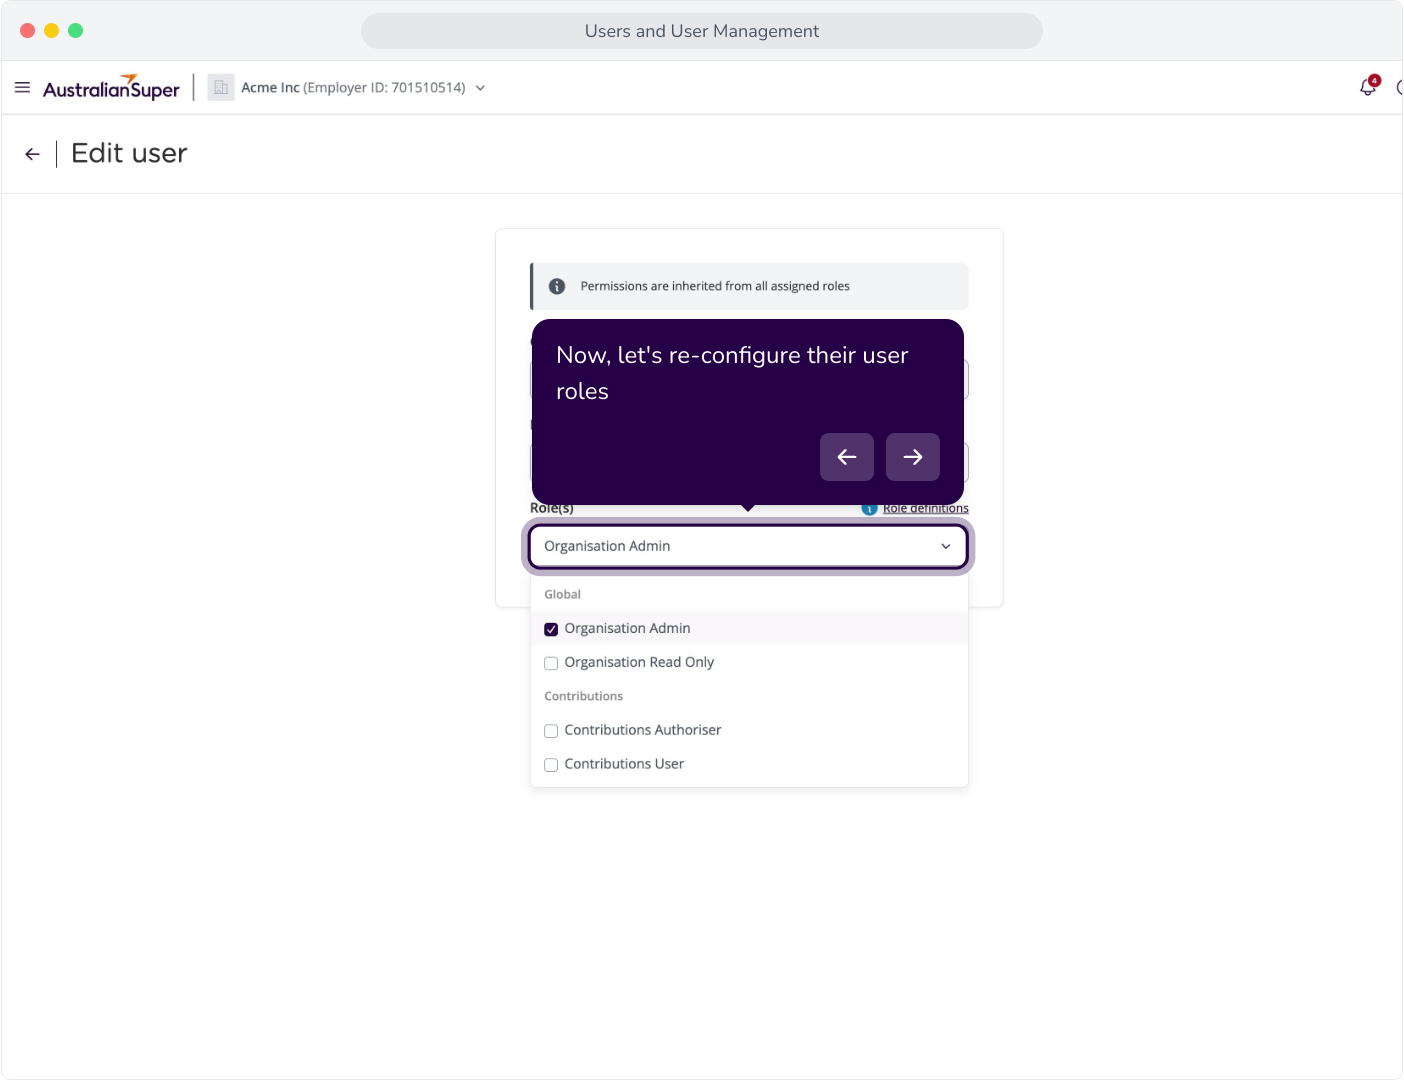This screenshot has width=1404, height=1080.
Task: Click the Acme Inc building icon
Action: coord(221,88)
